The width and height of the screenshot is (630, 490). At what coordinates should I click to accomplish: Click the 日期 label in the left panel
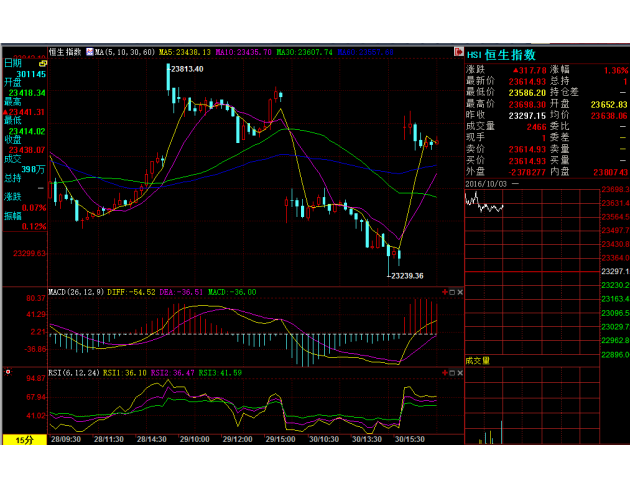[x=13, y=63]
